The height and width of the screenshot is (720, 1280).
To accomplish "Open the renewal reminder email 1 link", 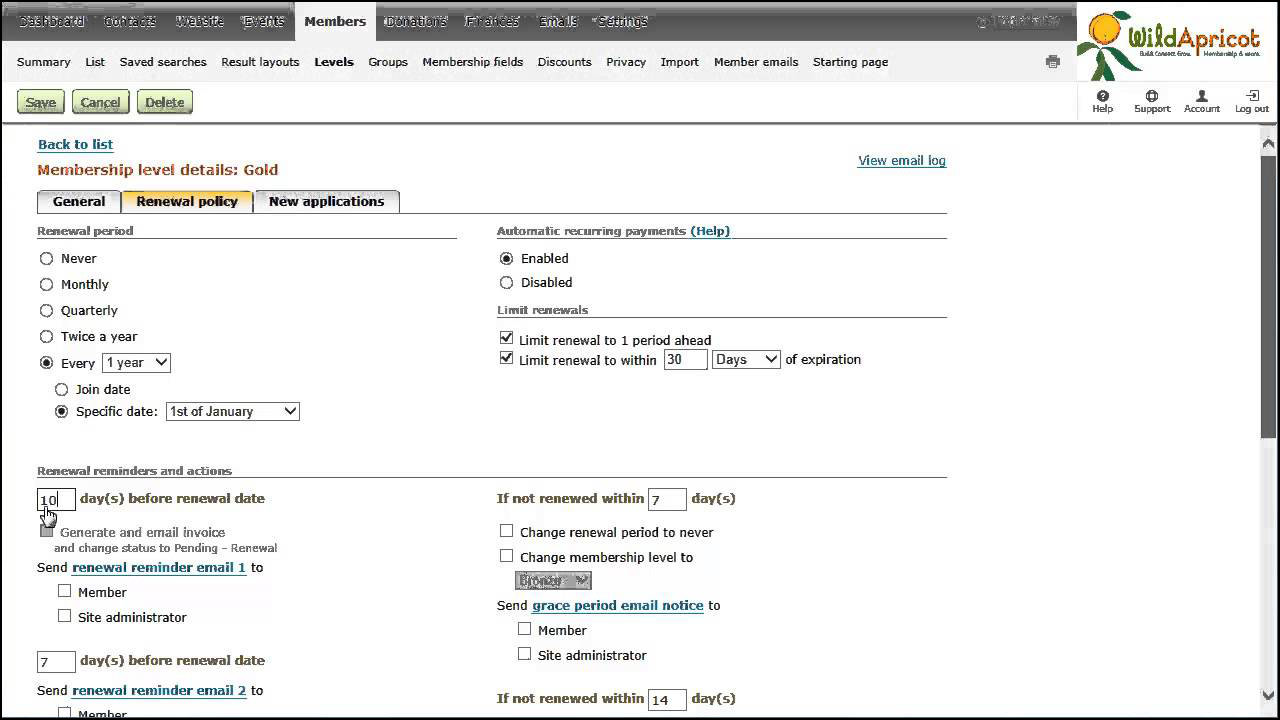I will pos(159,567).
